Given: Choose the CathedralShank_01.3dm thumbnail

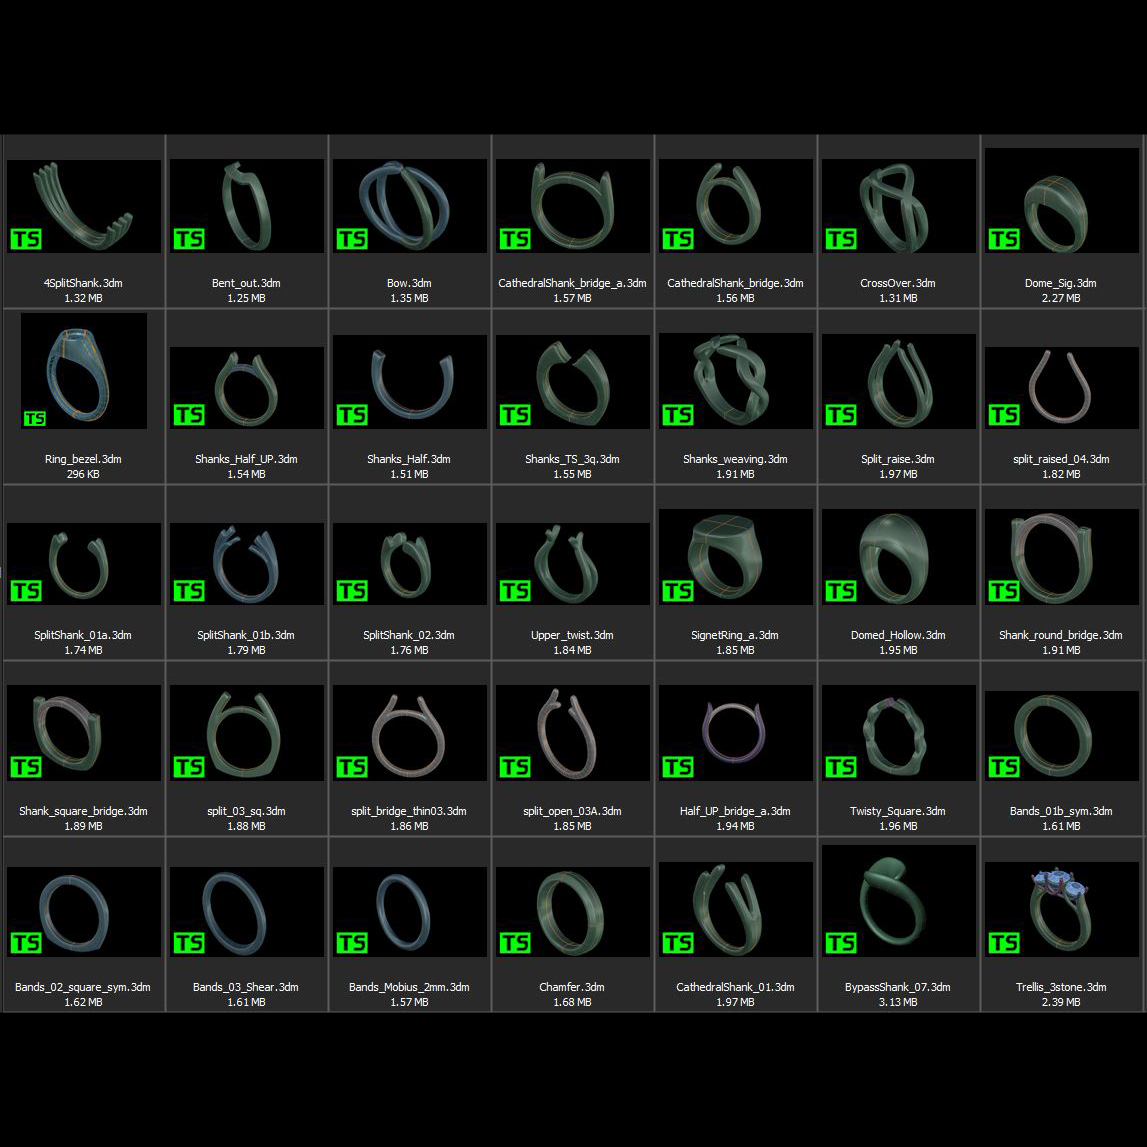Looking at the screenshot, I should [736, 909].
